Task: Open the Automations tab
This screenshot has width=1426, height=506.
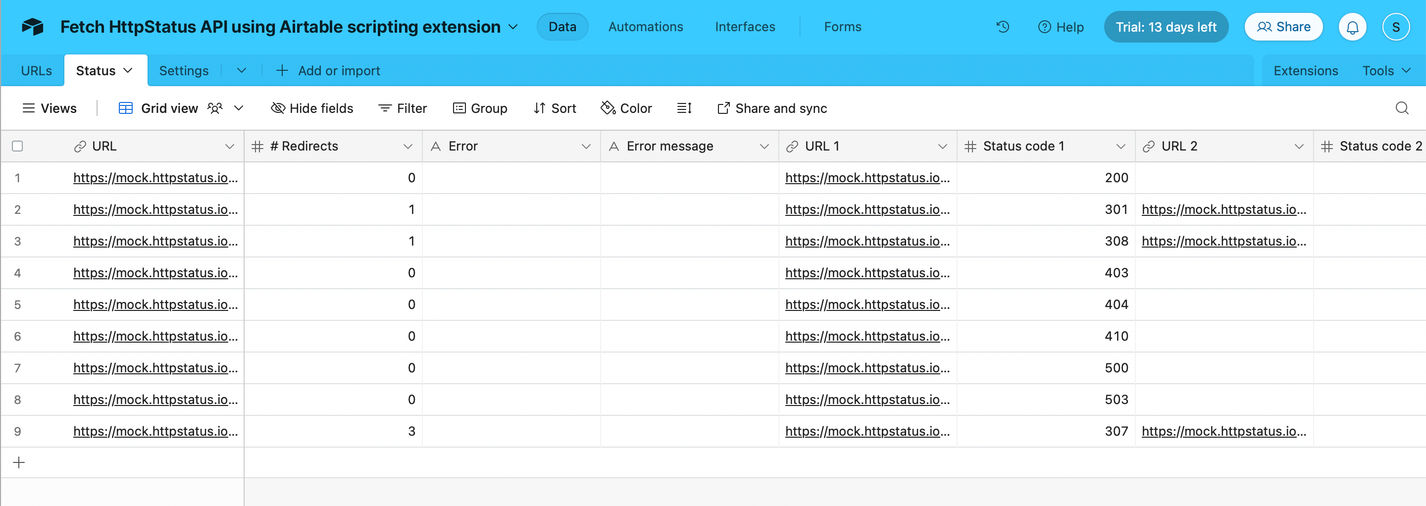Action: [x=645, y=27]
